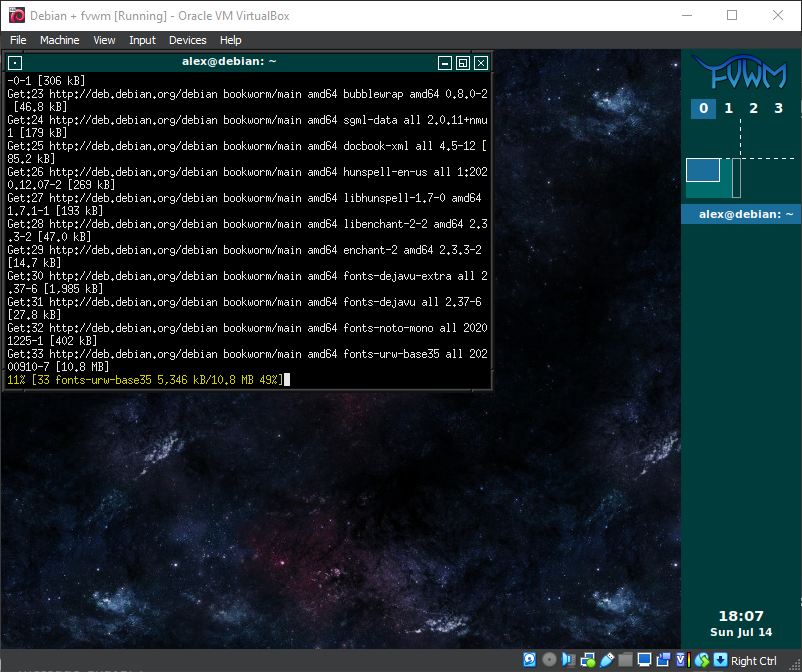Click the 18:07 clock in the panel
This screenshot has height=672, width=802.
click(x=740, y=616)
